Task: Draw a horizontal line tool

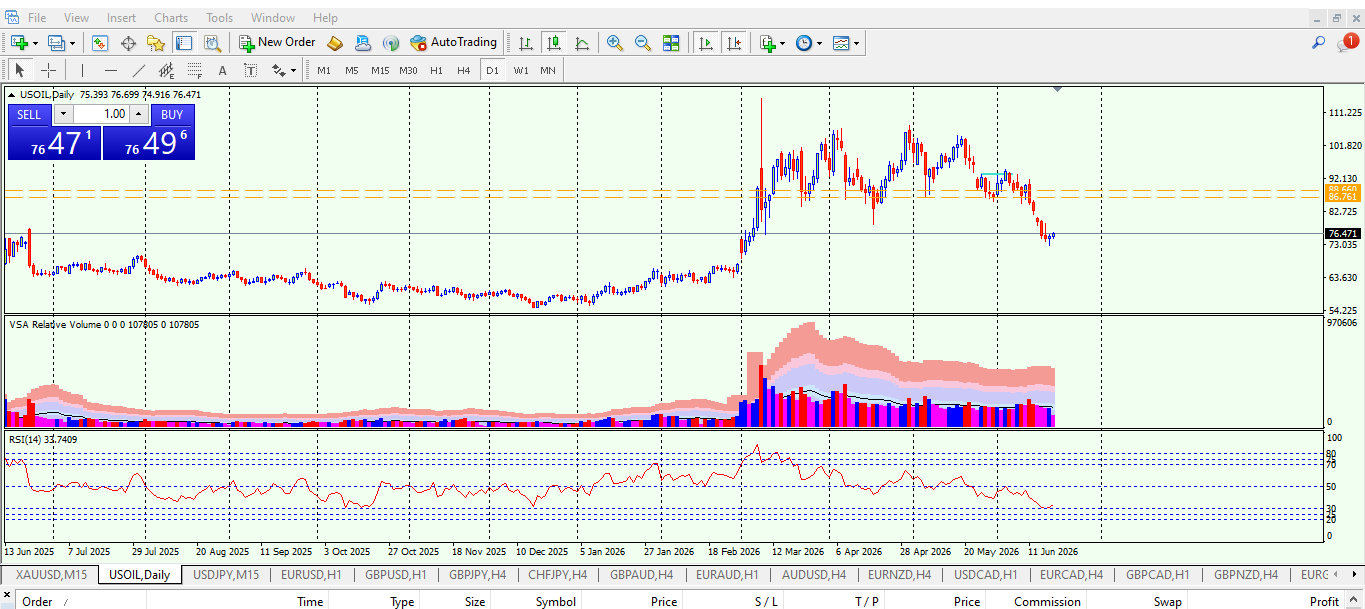Action: pyautogui.click(x=110, y=70)
